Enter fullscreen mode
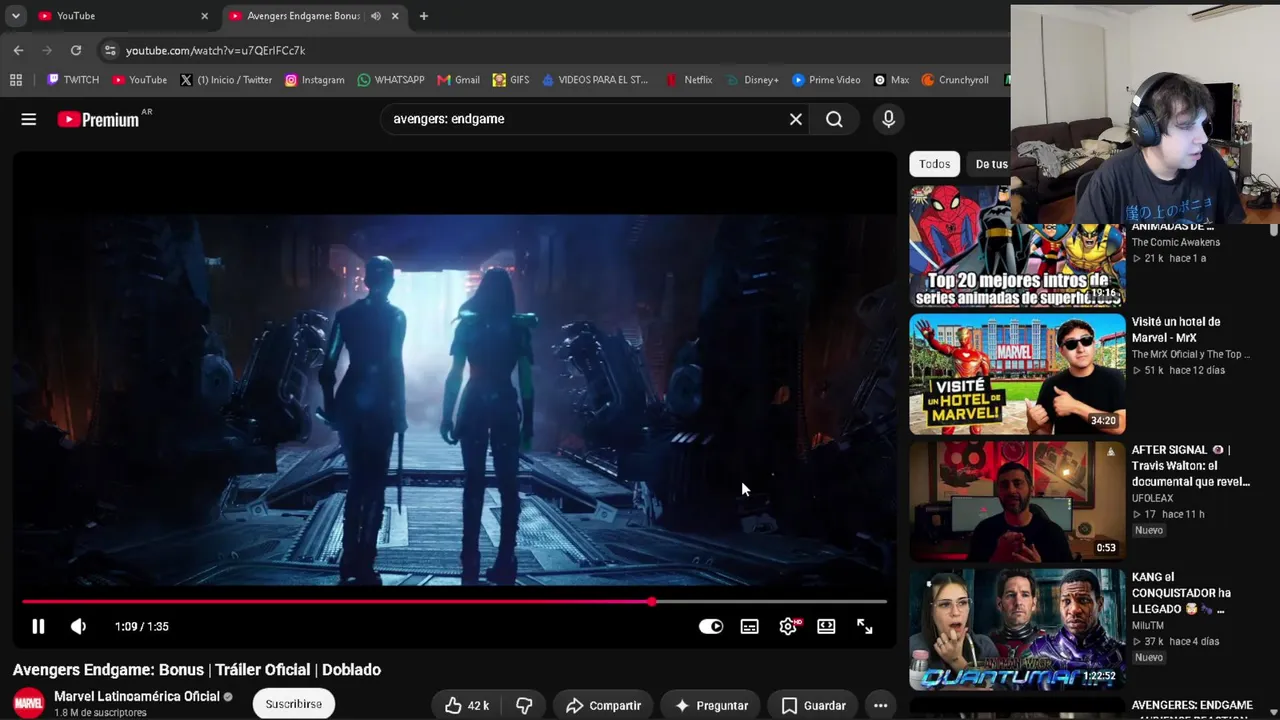 865,627
